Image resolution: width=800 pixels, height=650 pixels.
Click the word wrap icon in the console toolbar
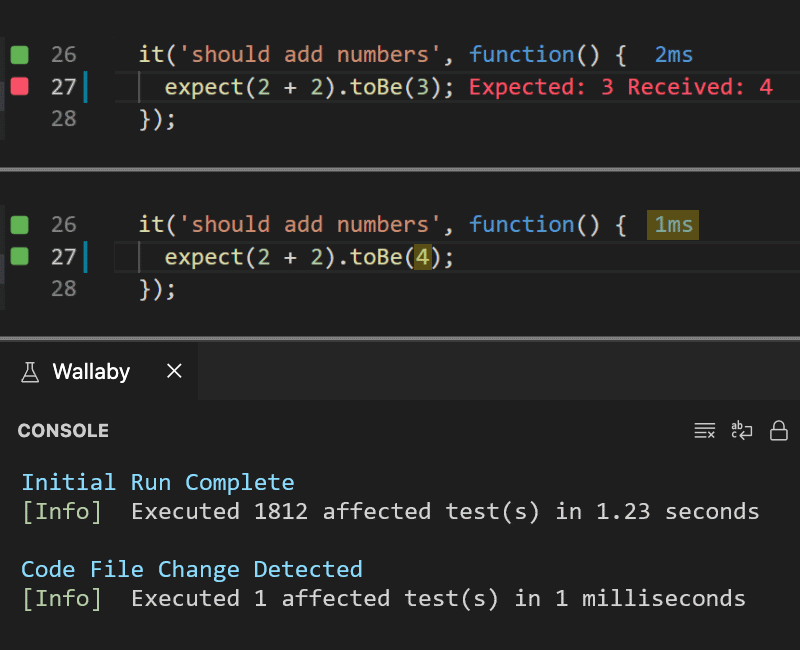[x=741, y=430]
